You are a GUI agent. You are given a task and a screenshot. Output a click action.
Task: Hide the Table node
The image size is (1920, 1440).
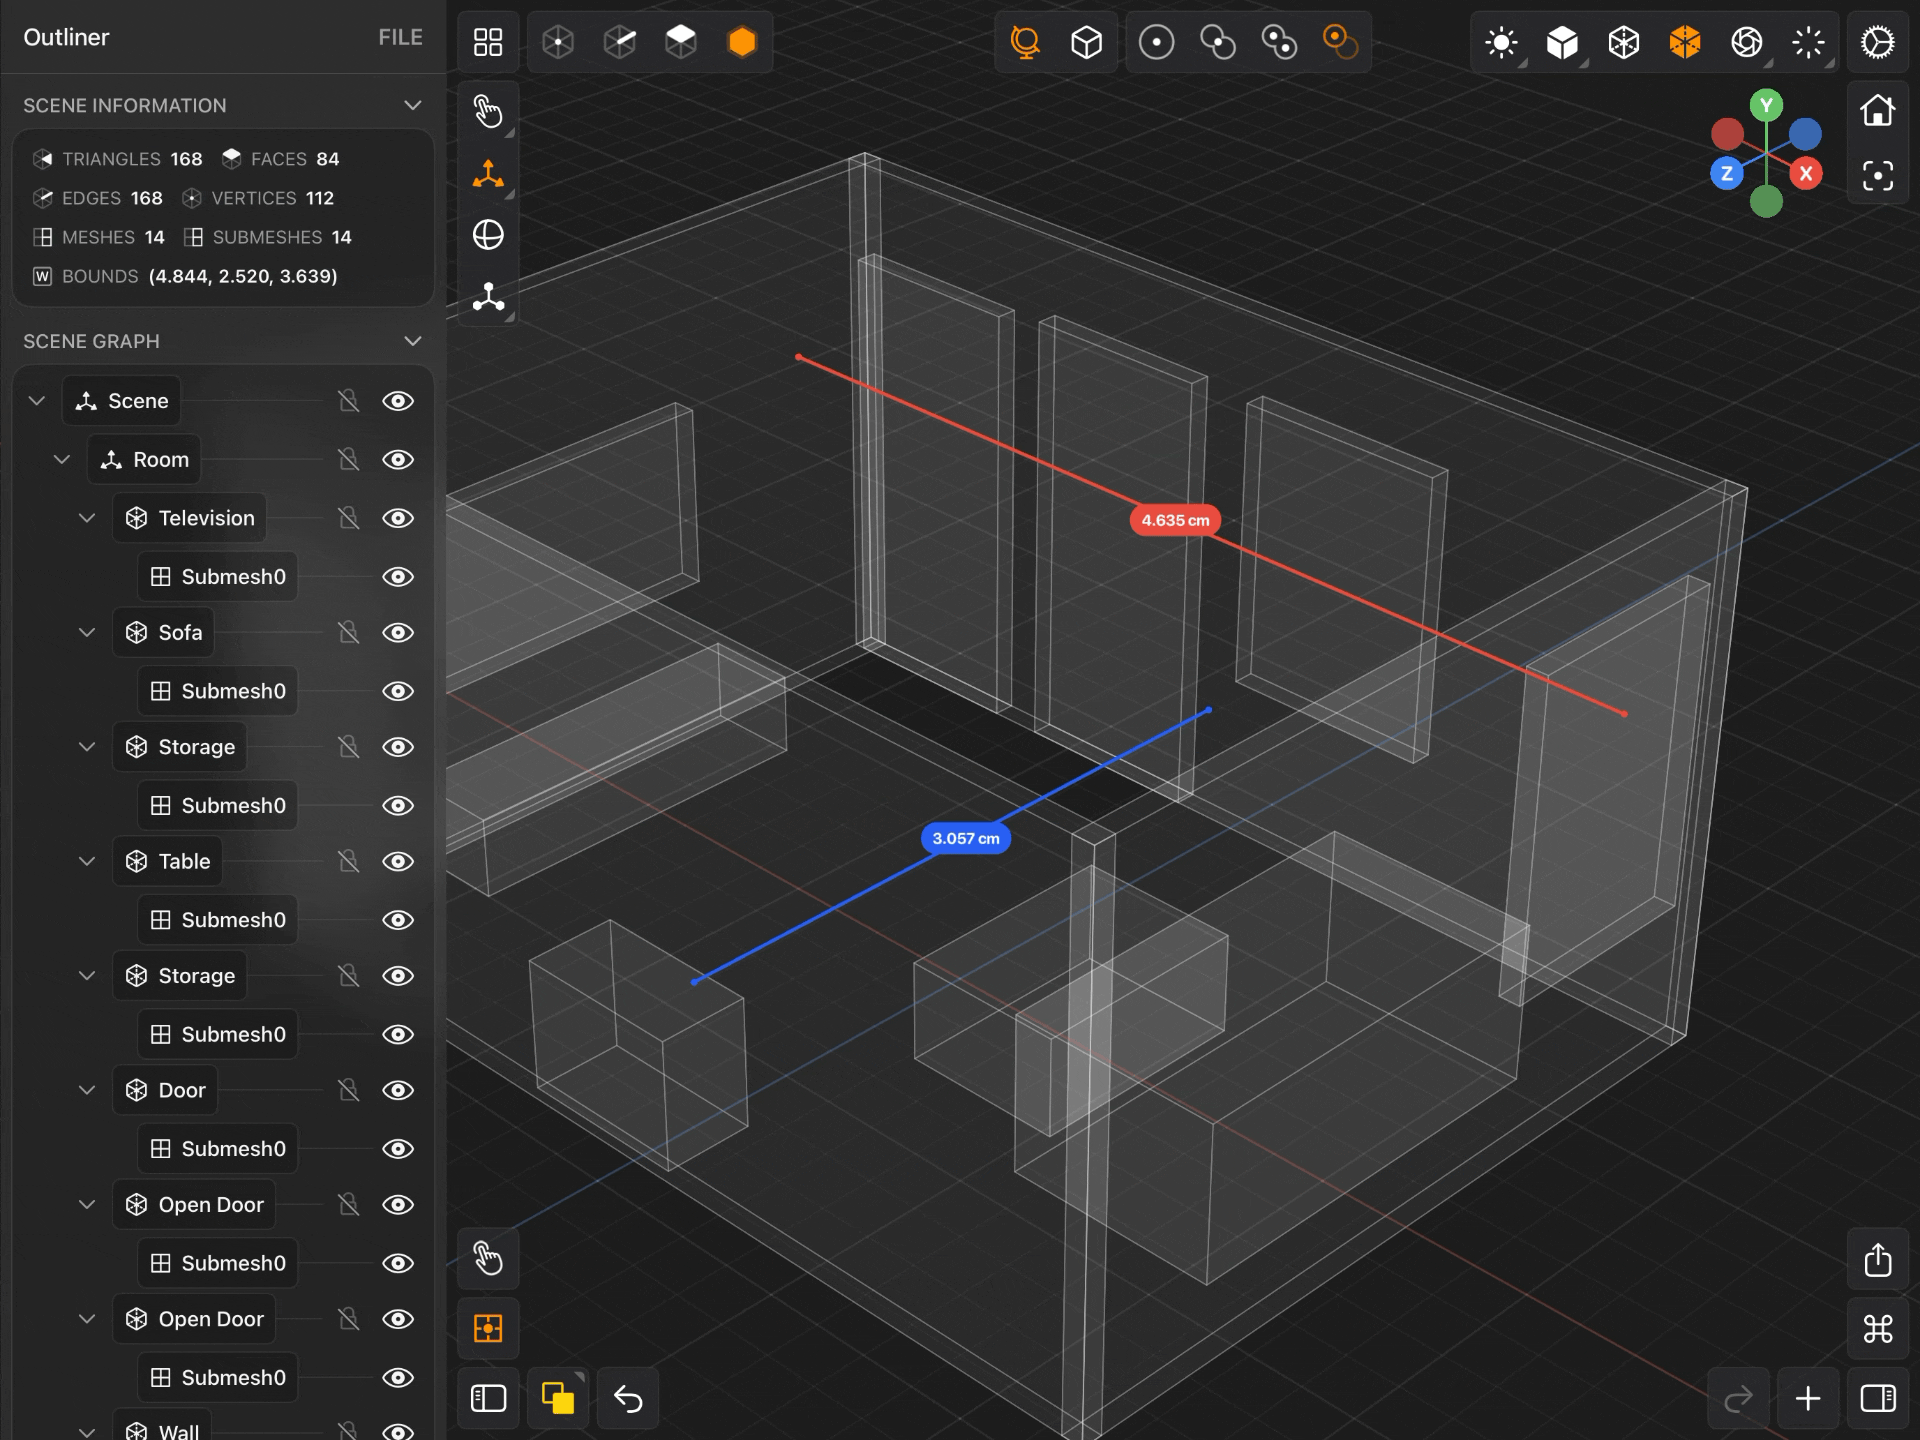coord(398,861)
